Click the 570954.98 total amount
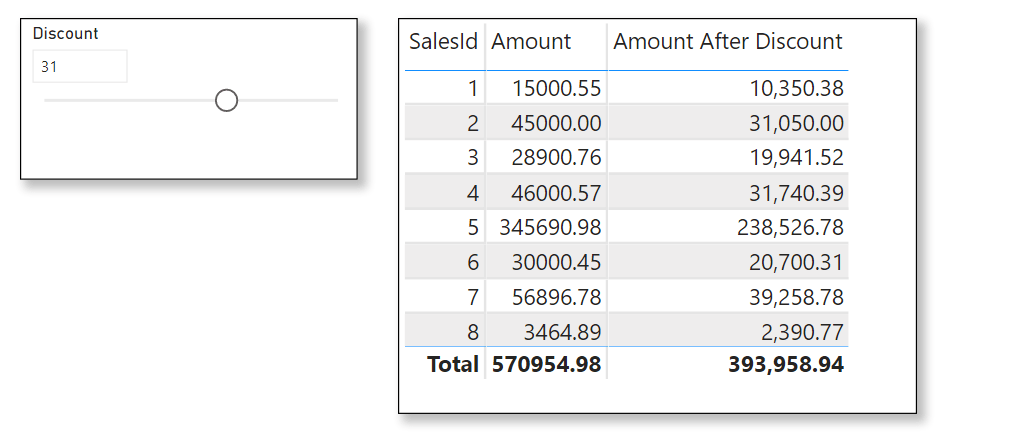 point(546,365)
